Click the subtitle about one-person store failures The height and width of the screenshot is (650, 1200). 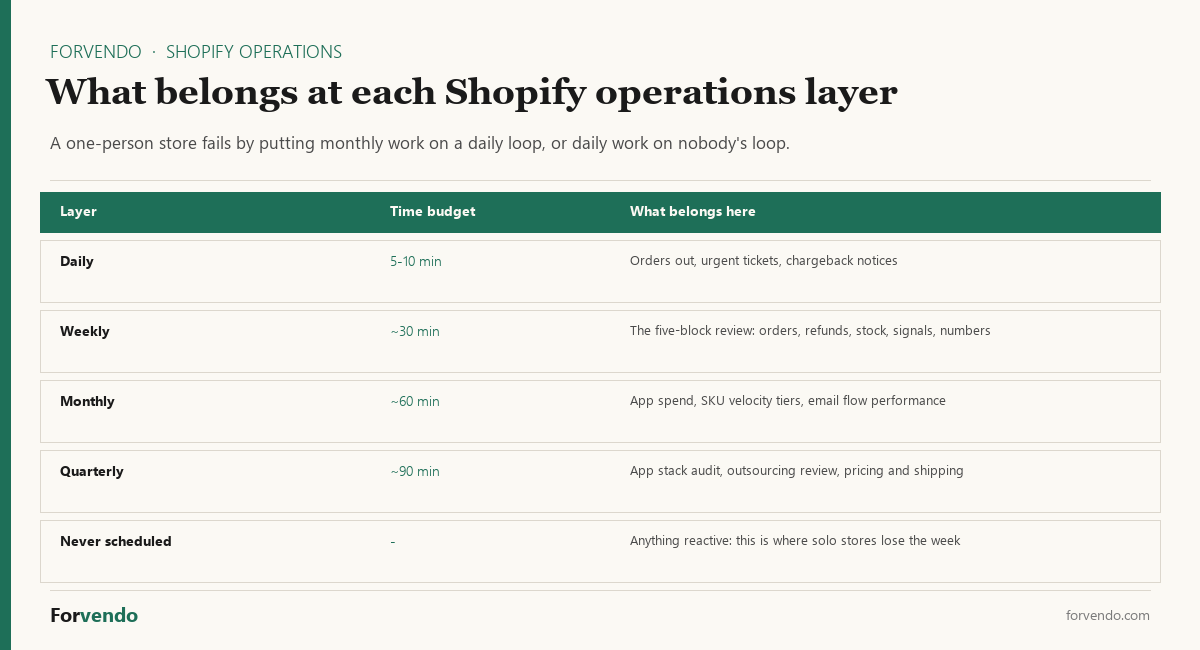(x=420, y=143)
